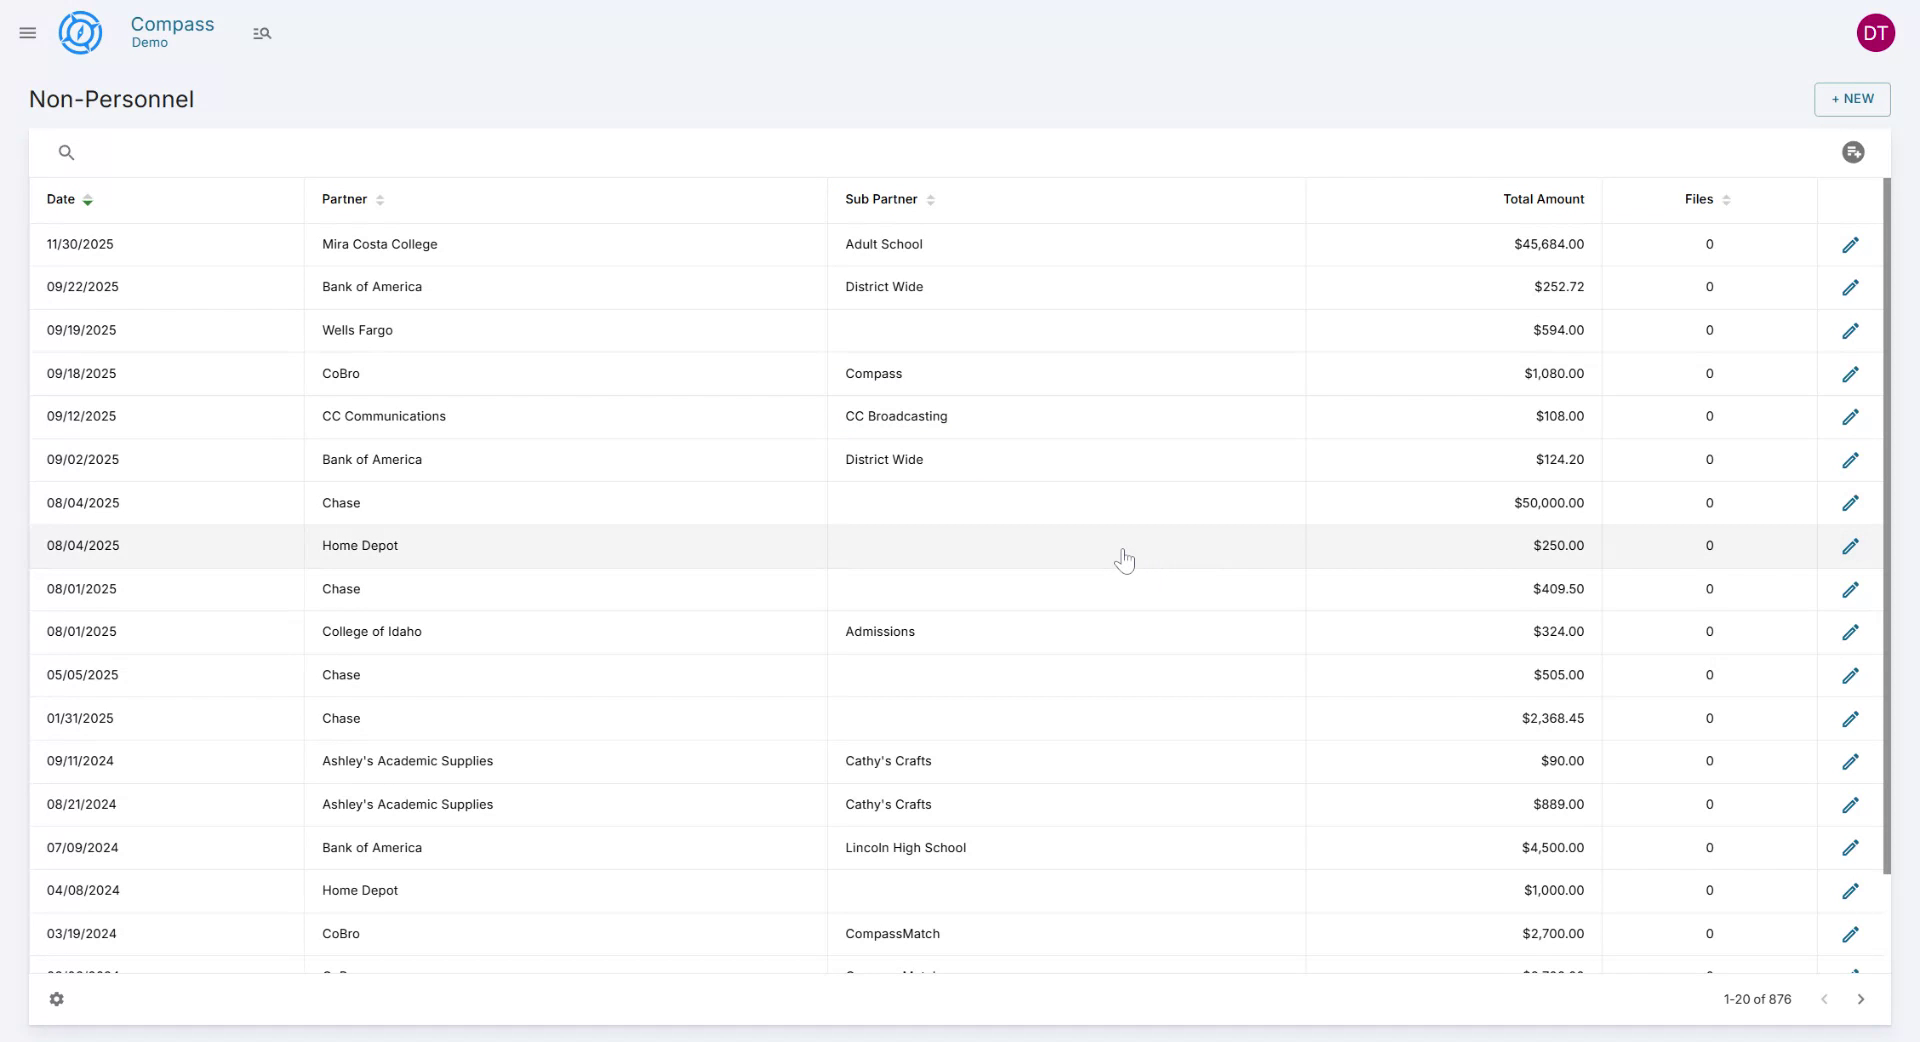Edit the Mira Costa College entry with the pencil
The height and width of the screenshot is (1042, 1920).
click(x=1851, y=244)
